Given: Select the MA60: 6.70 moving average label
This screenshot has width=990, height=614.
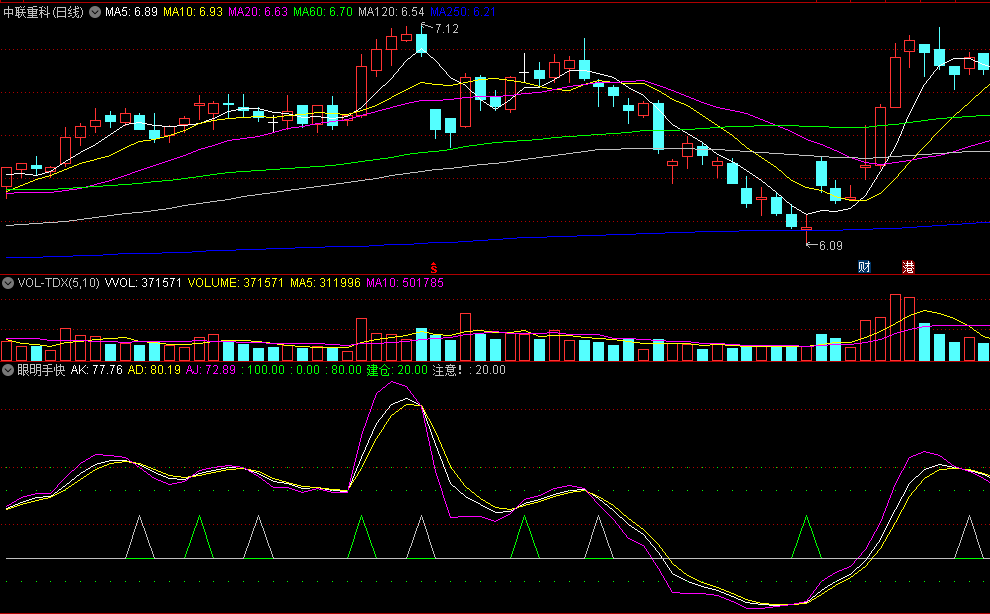Looking at the screenshot, I should pos(323,12).
